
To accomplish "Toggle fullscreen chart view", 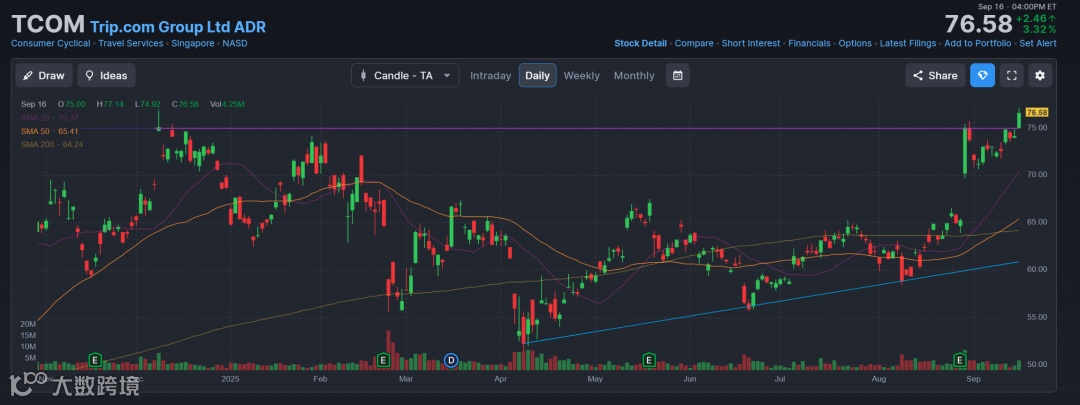I will 1011,75.
